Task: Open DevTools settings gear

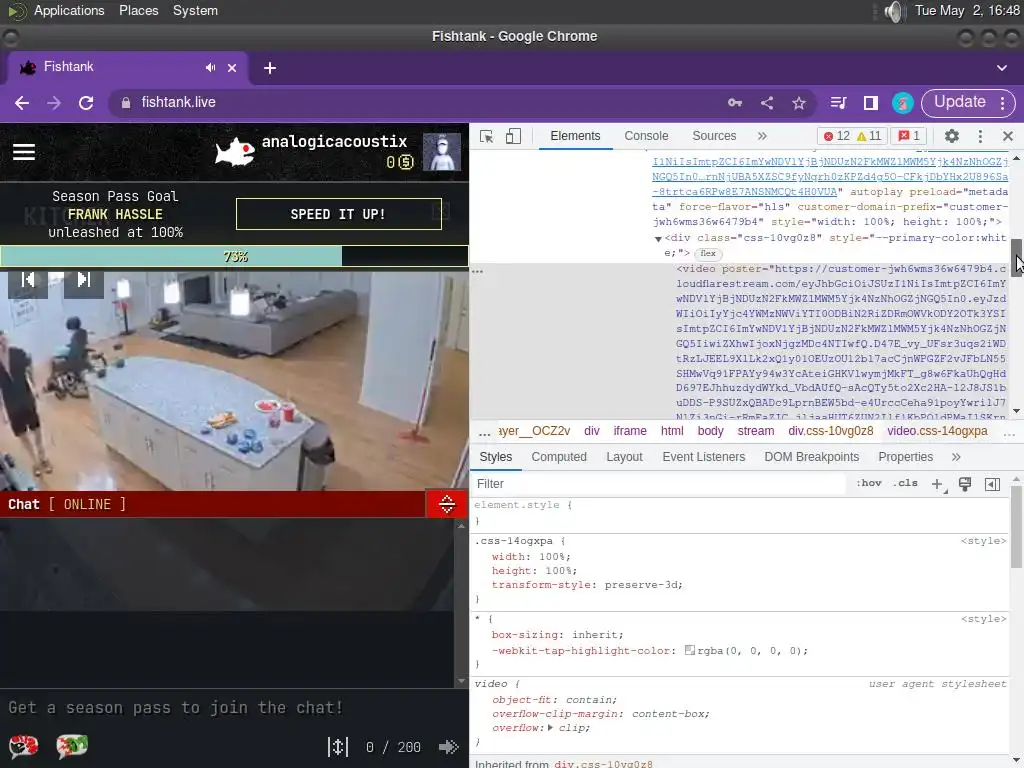Action: [x=952, y=136]
